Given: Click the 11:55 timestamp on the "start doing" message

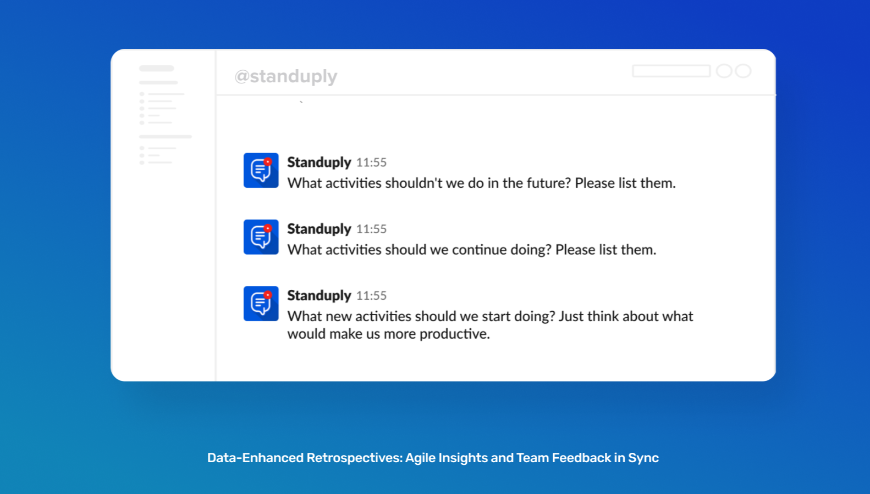Looking at the screenshot, I should click(371, 297).
